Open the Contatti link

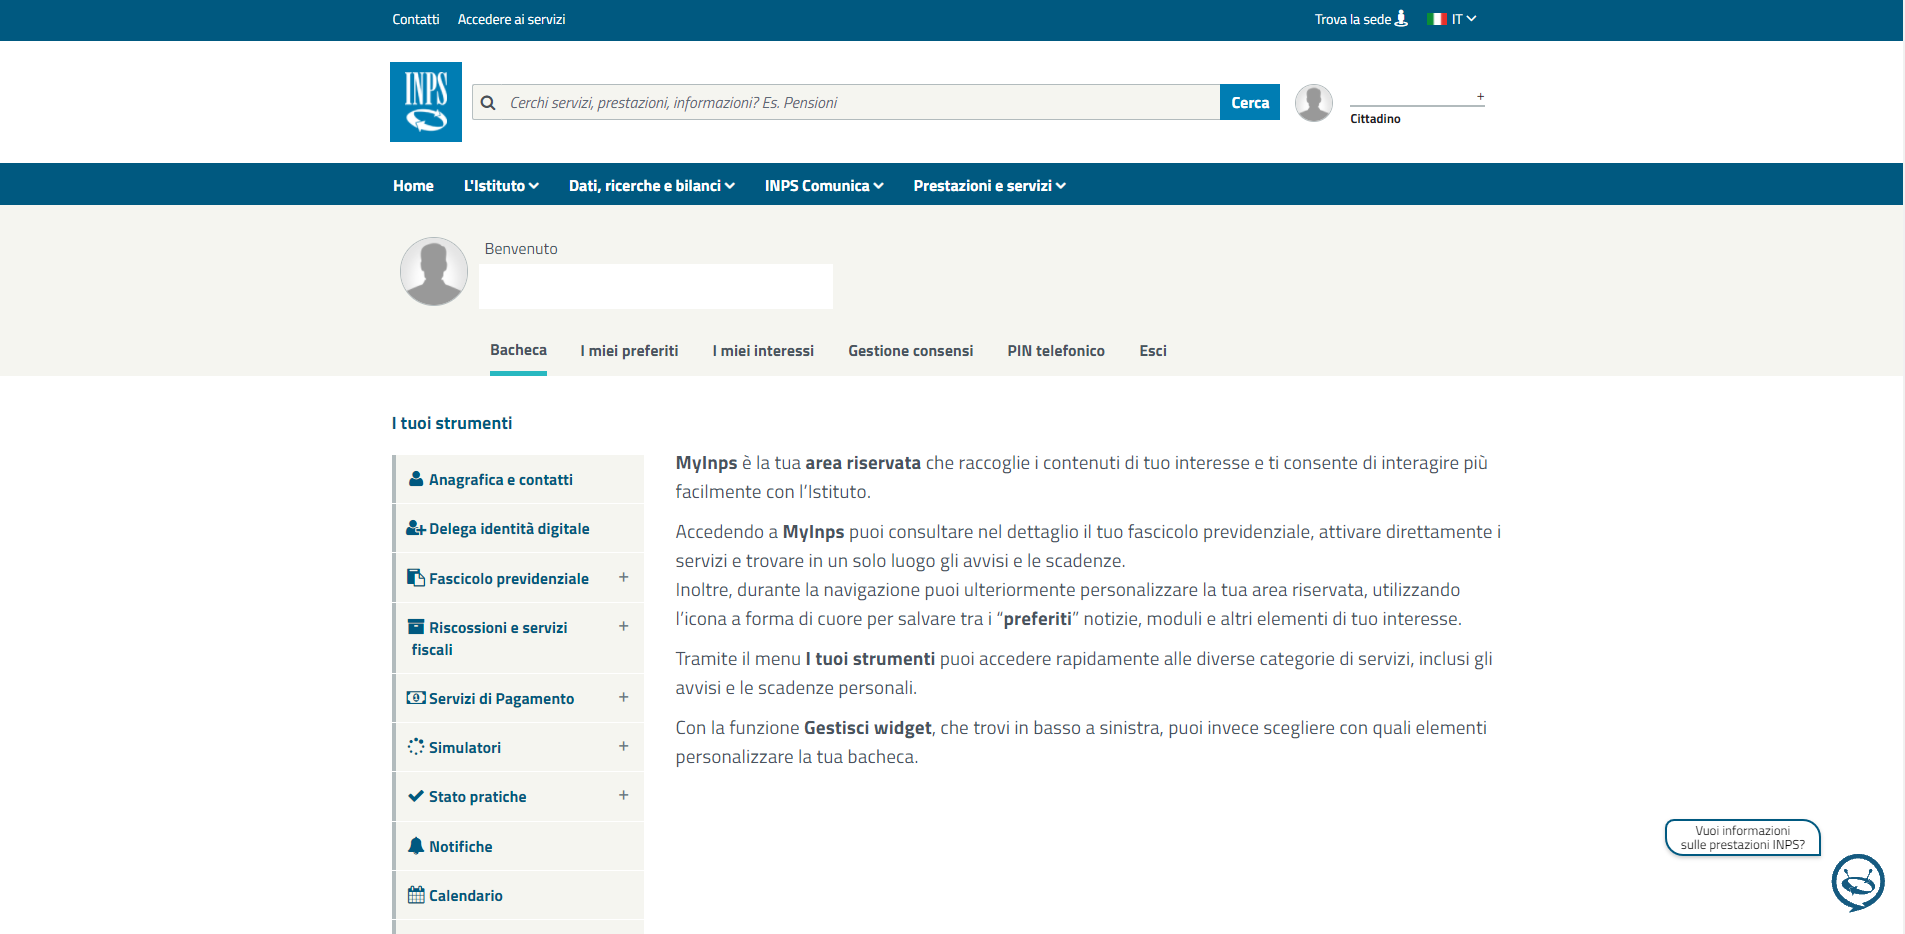[x=416, y=19]
